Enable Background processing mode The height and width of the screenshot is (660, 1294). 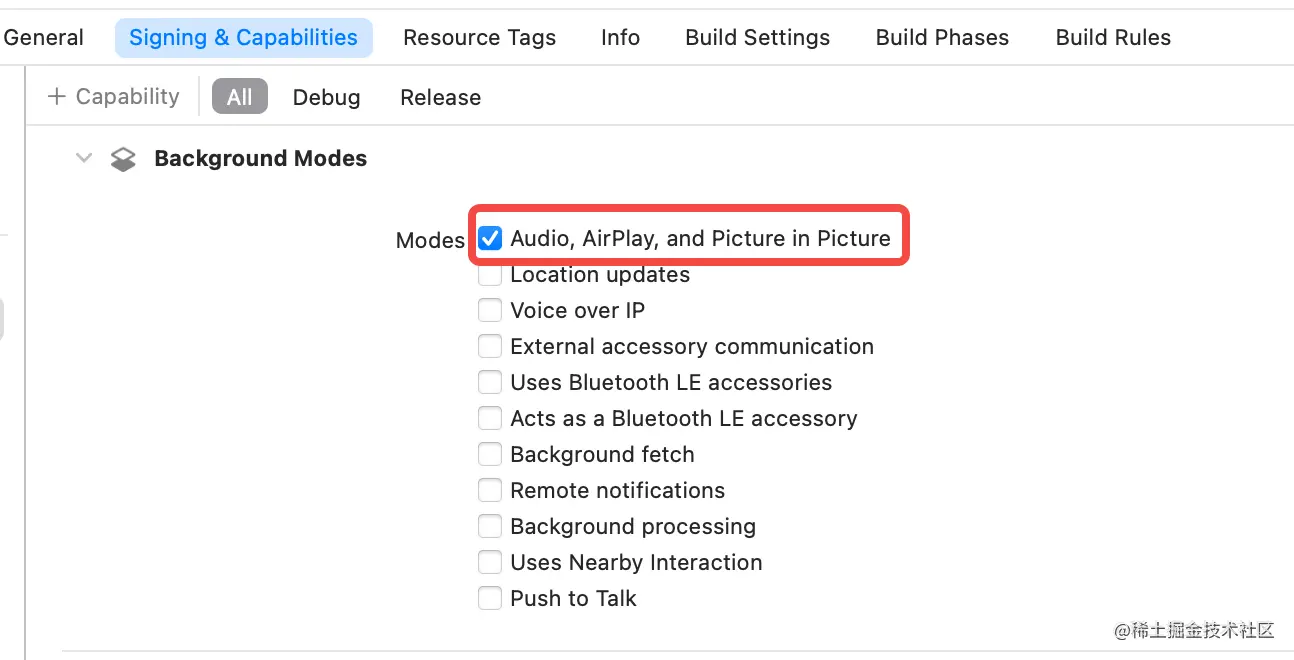point(490,526)
